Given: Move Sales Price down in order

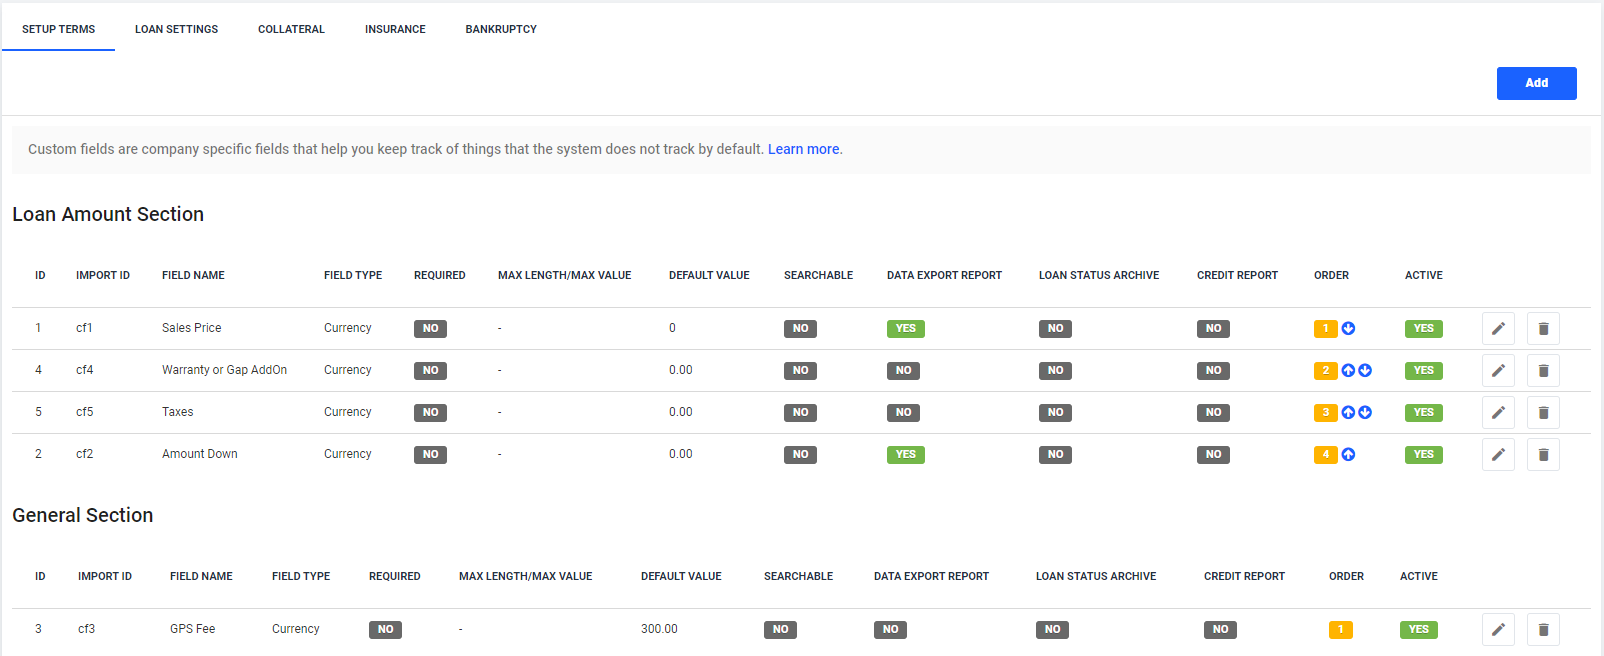Looking at the screenshot, I should click(1348, 328).
